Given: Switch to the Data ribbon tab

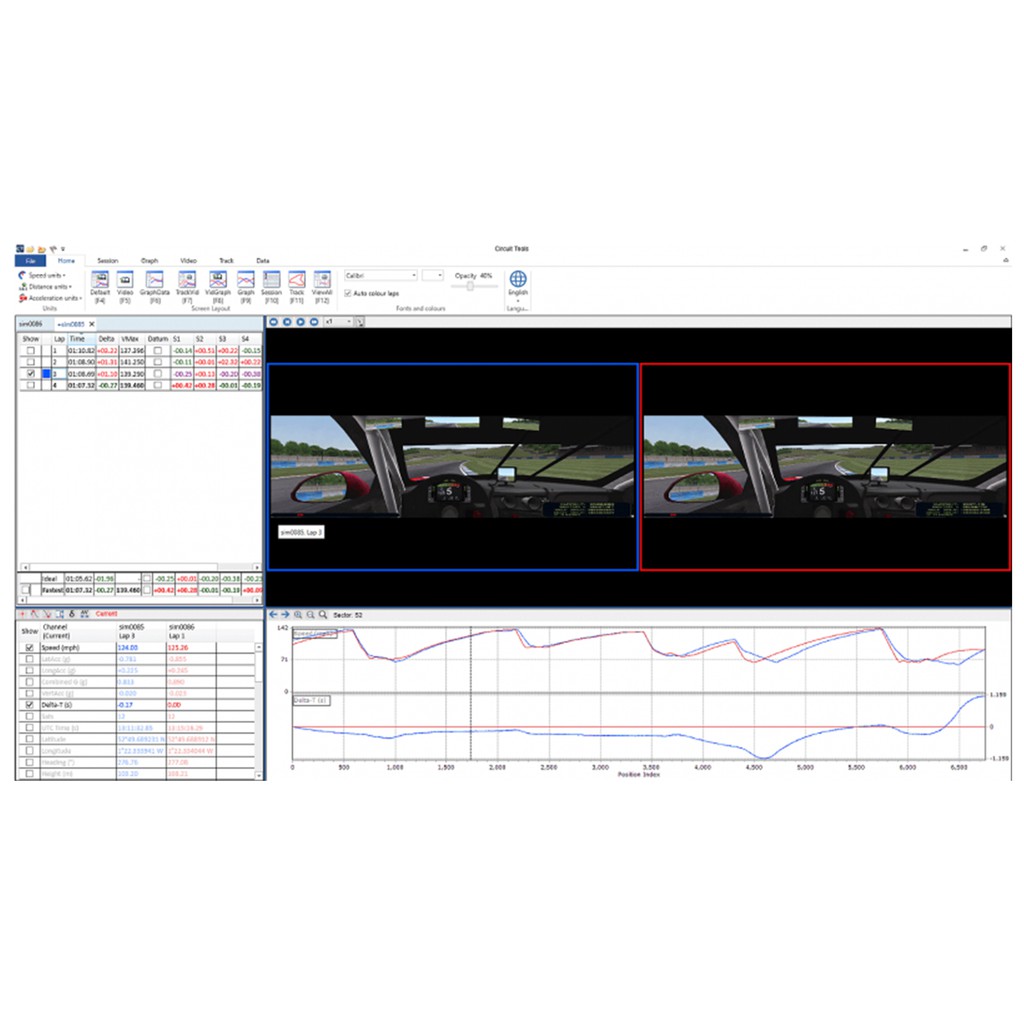Looking at the screenshot, I should (263, 261).
